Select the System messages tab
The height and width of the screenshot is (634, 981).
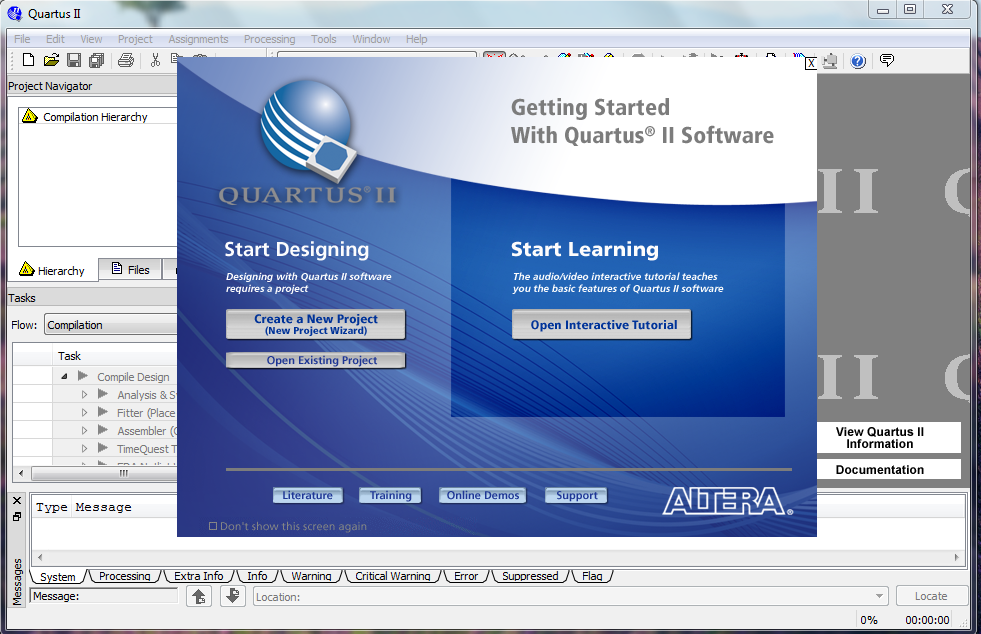click(58, 576)
